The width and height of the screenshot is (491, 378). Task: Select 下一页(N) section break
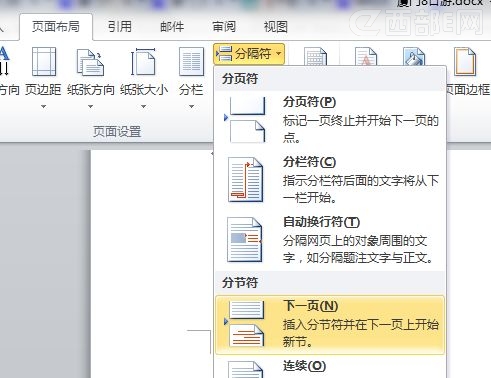coord(330,324)
